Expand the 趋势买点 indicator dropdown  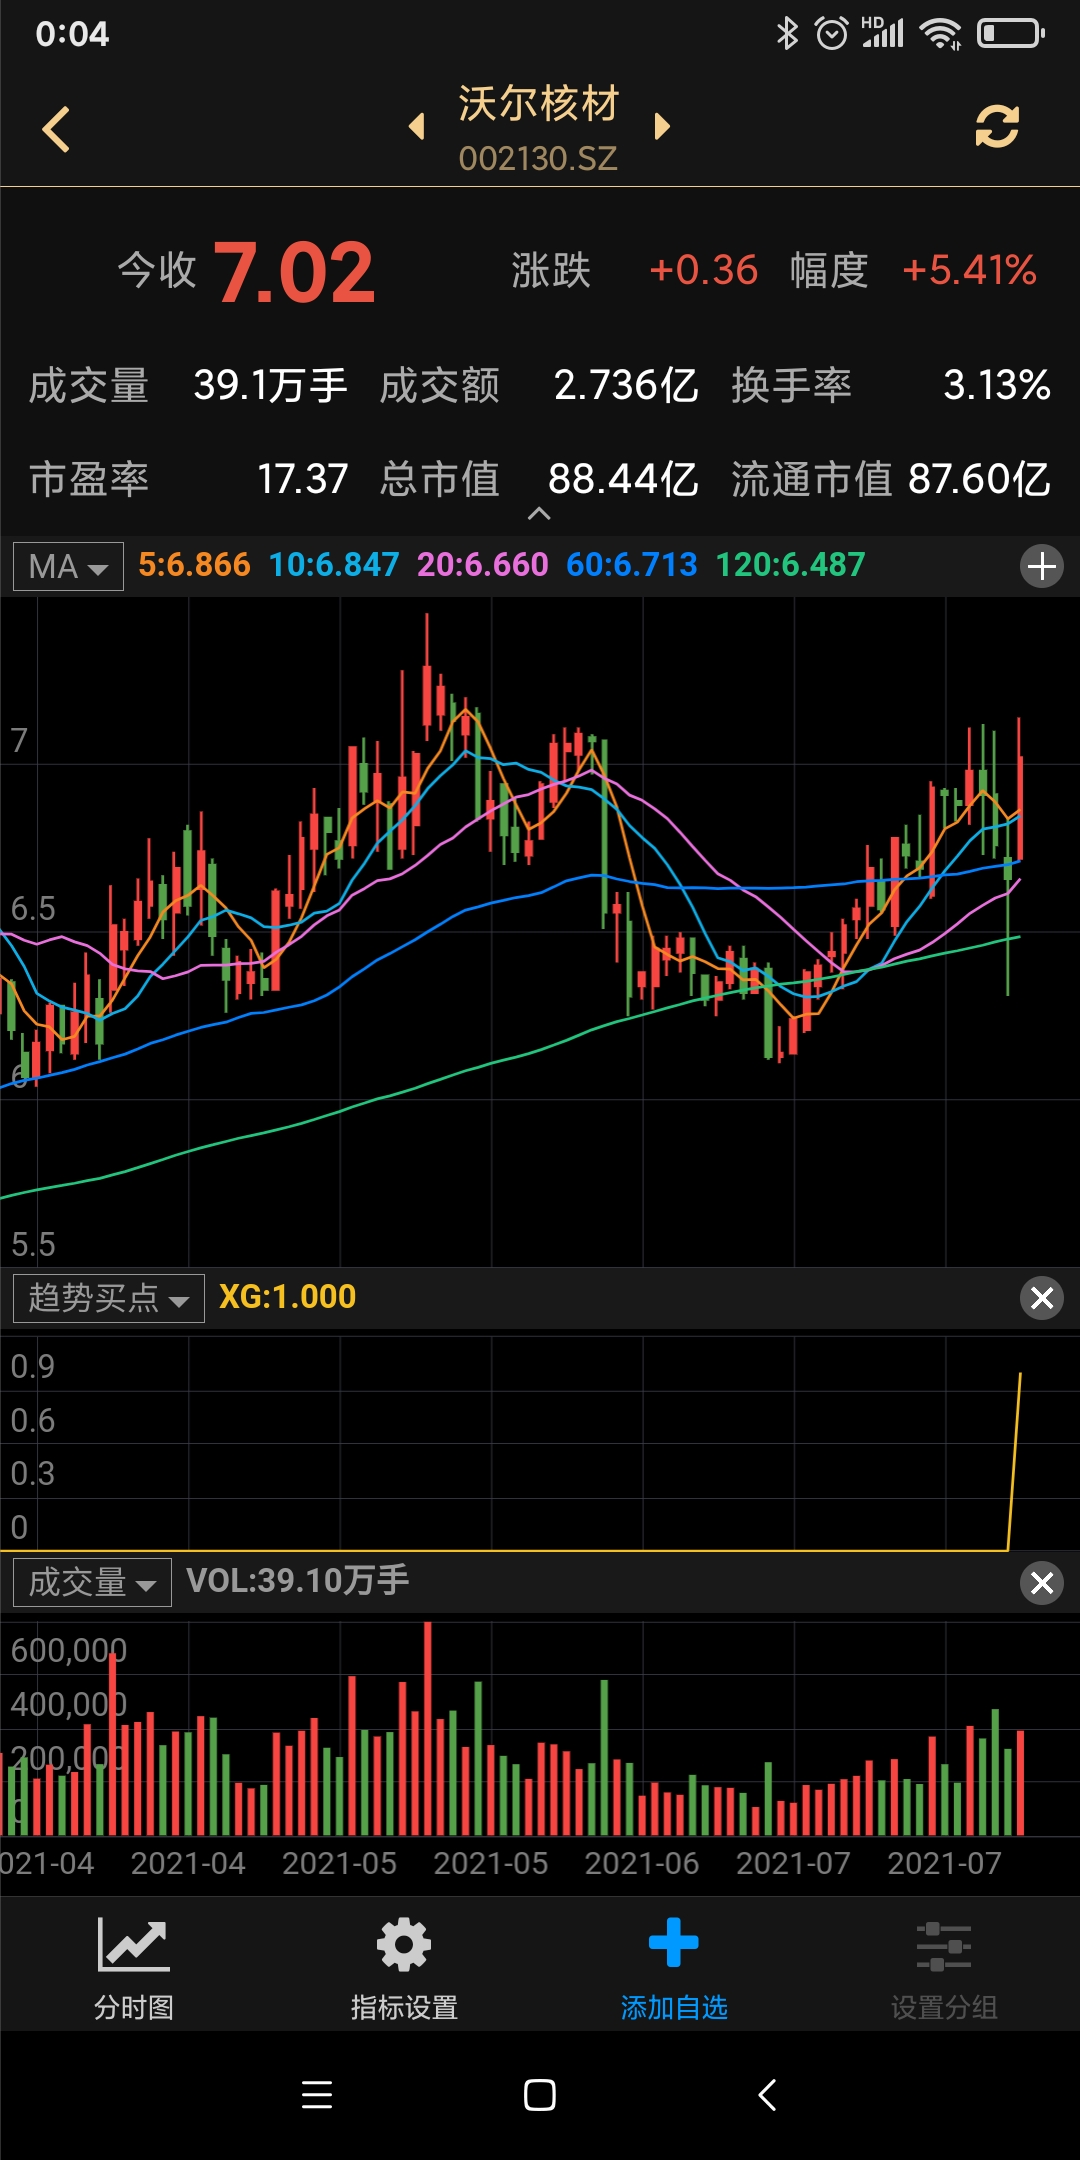[108, 1298]
